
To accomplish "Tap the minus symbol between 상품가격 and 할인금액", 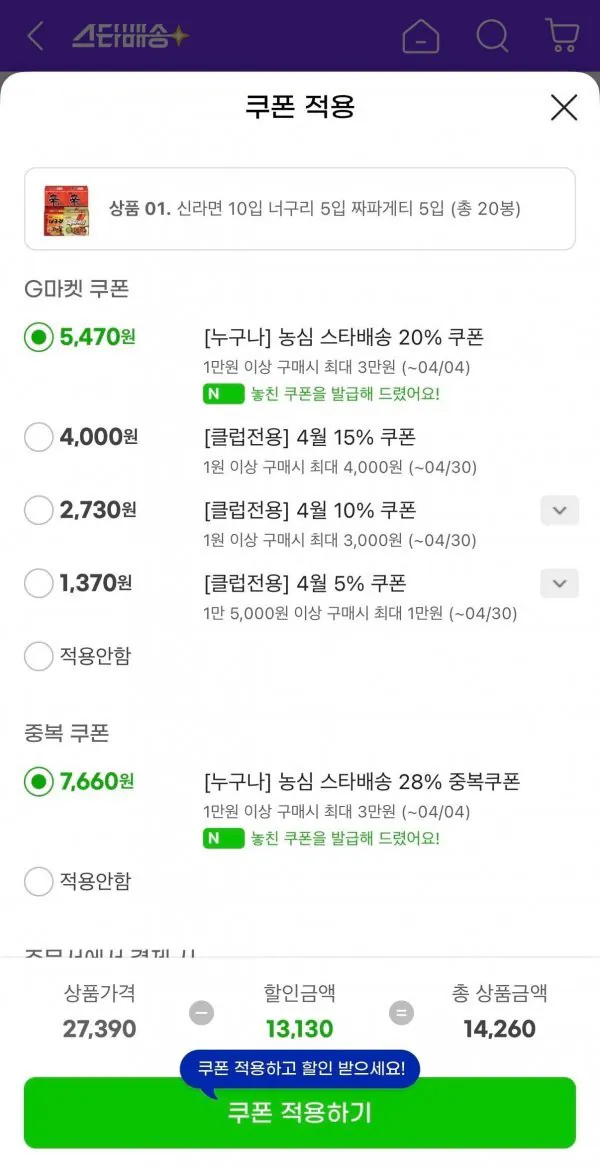I will pos(200,1013).
